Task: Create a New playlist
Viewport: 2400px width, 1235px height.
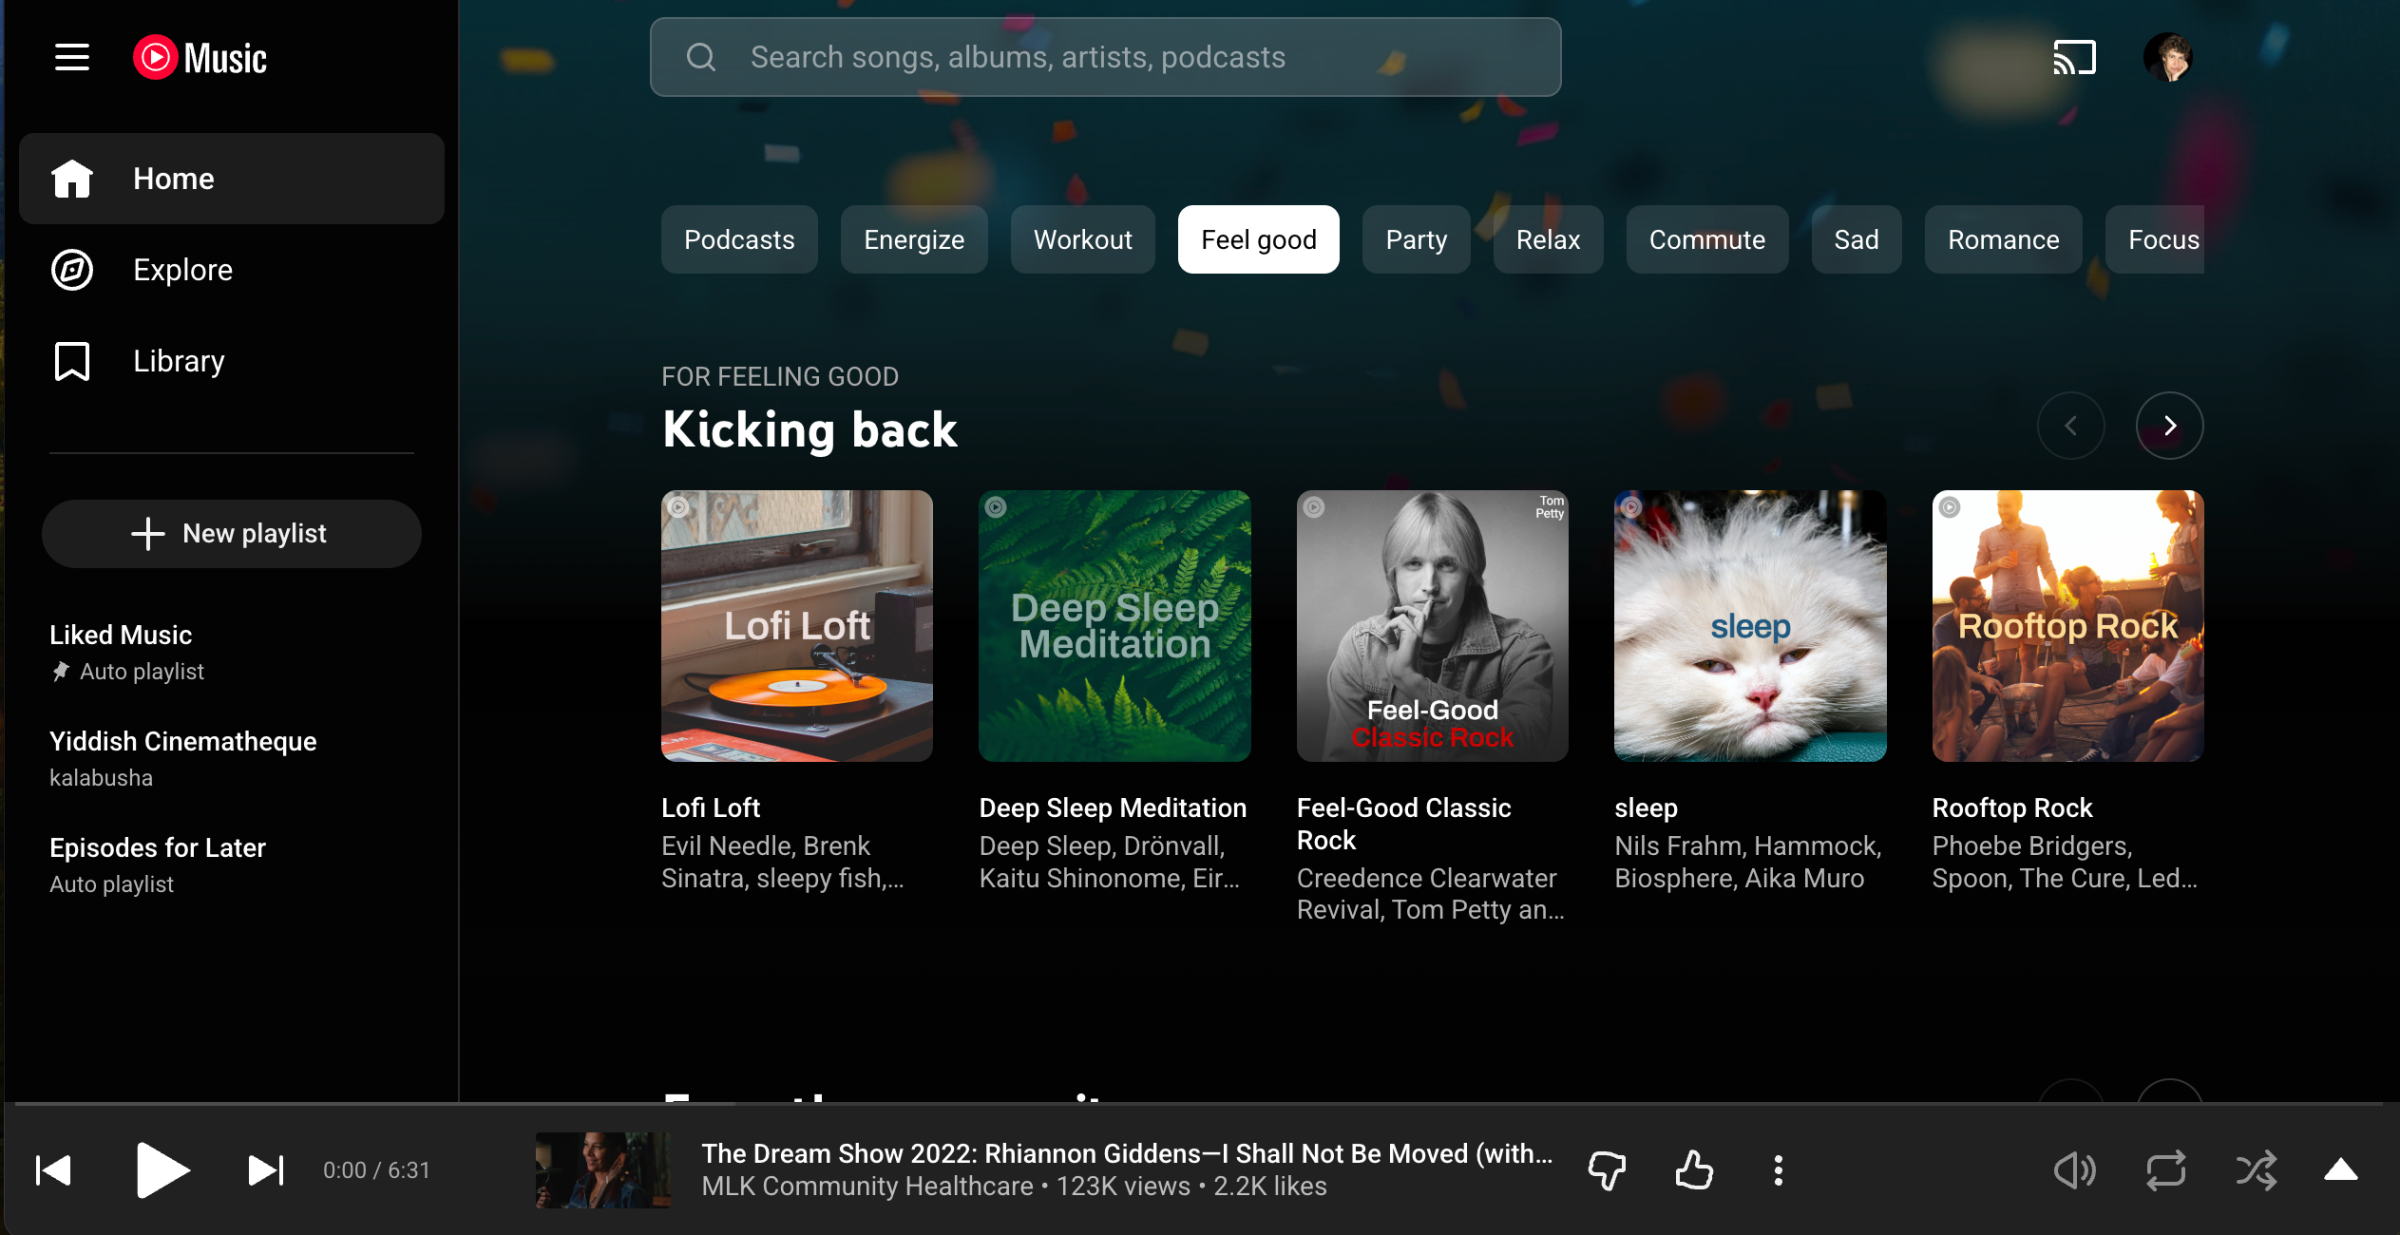Action: pos(231,533)
